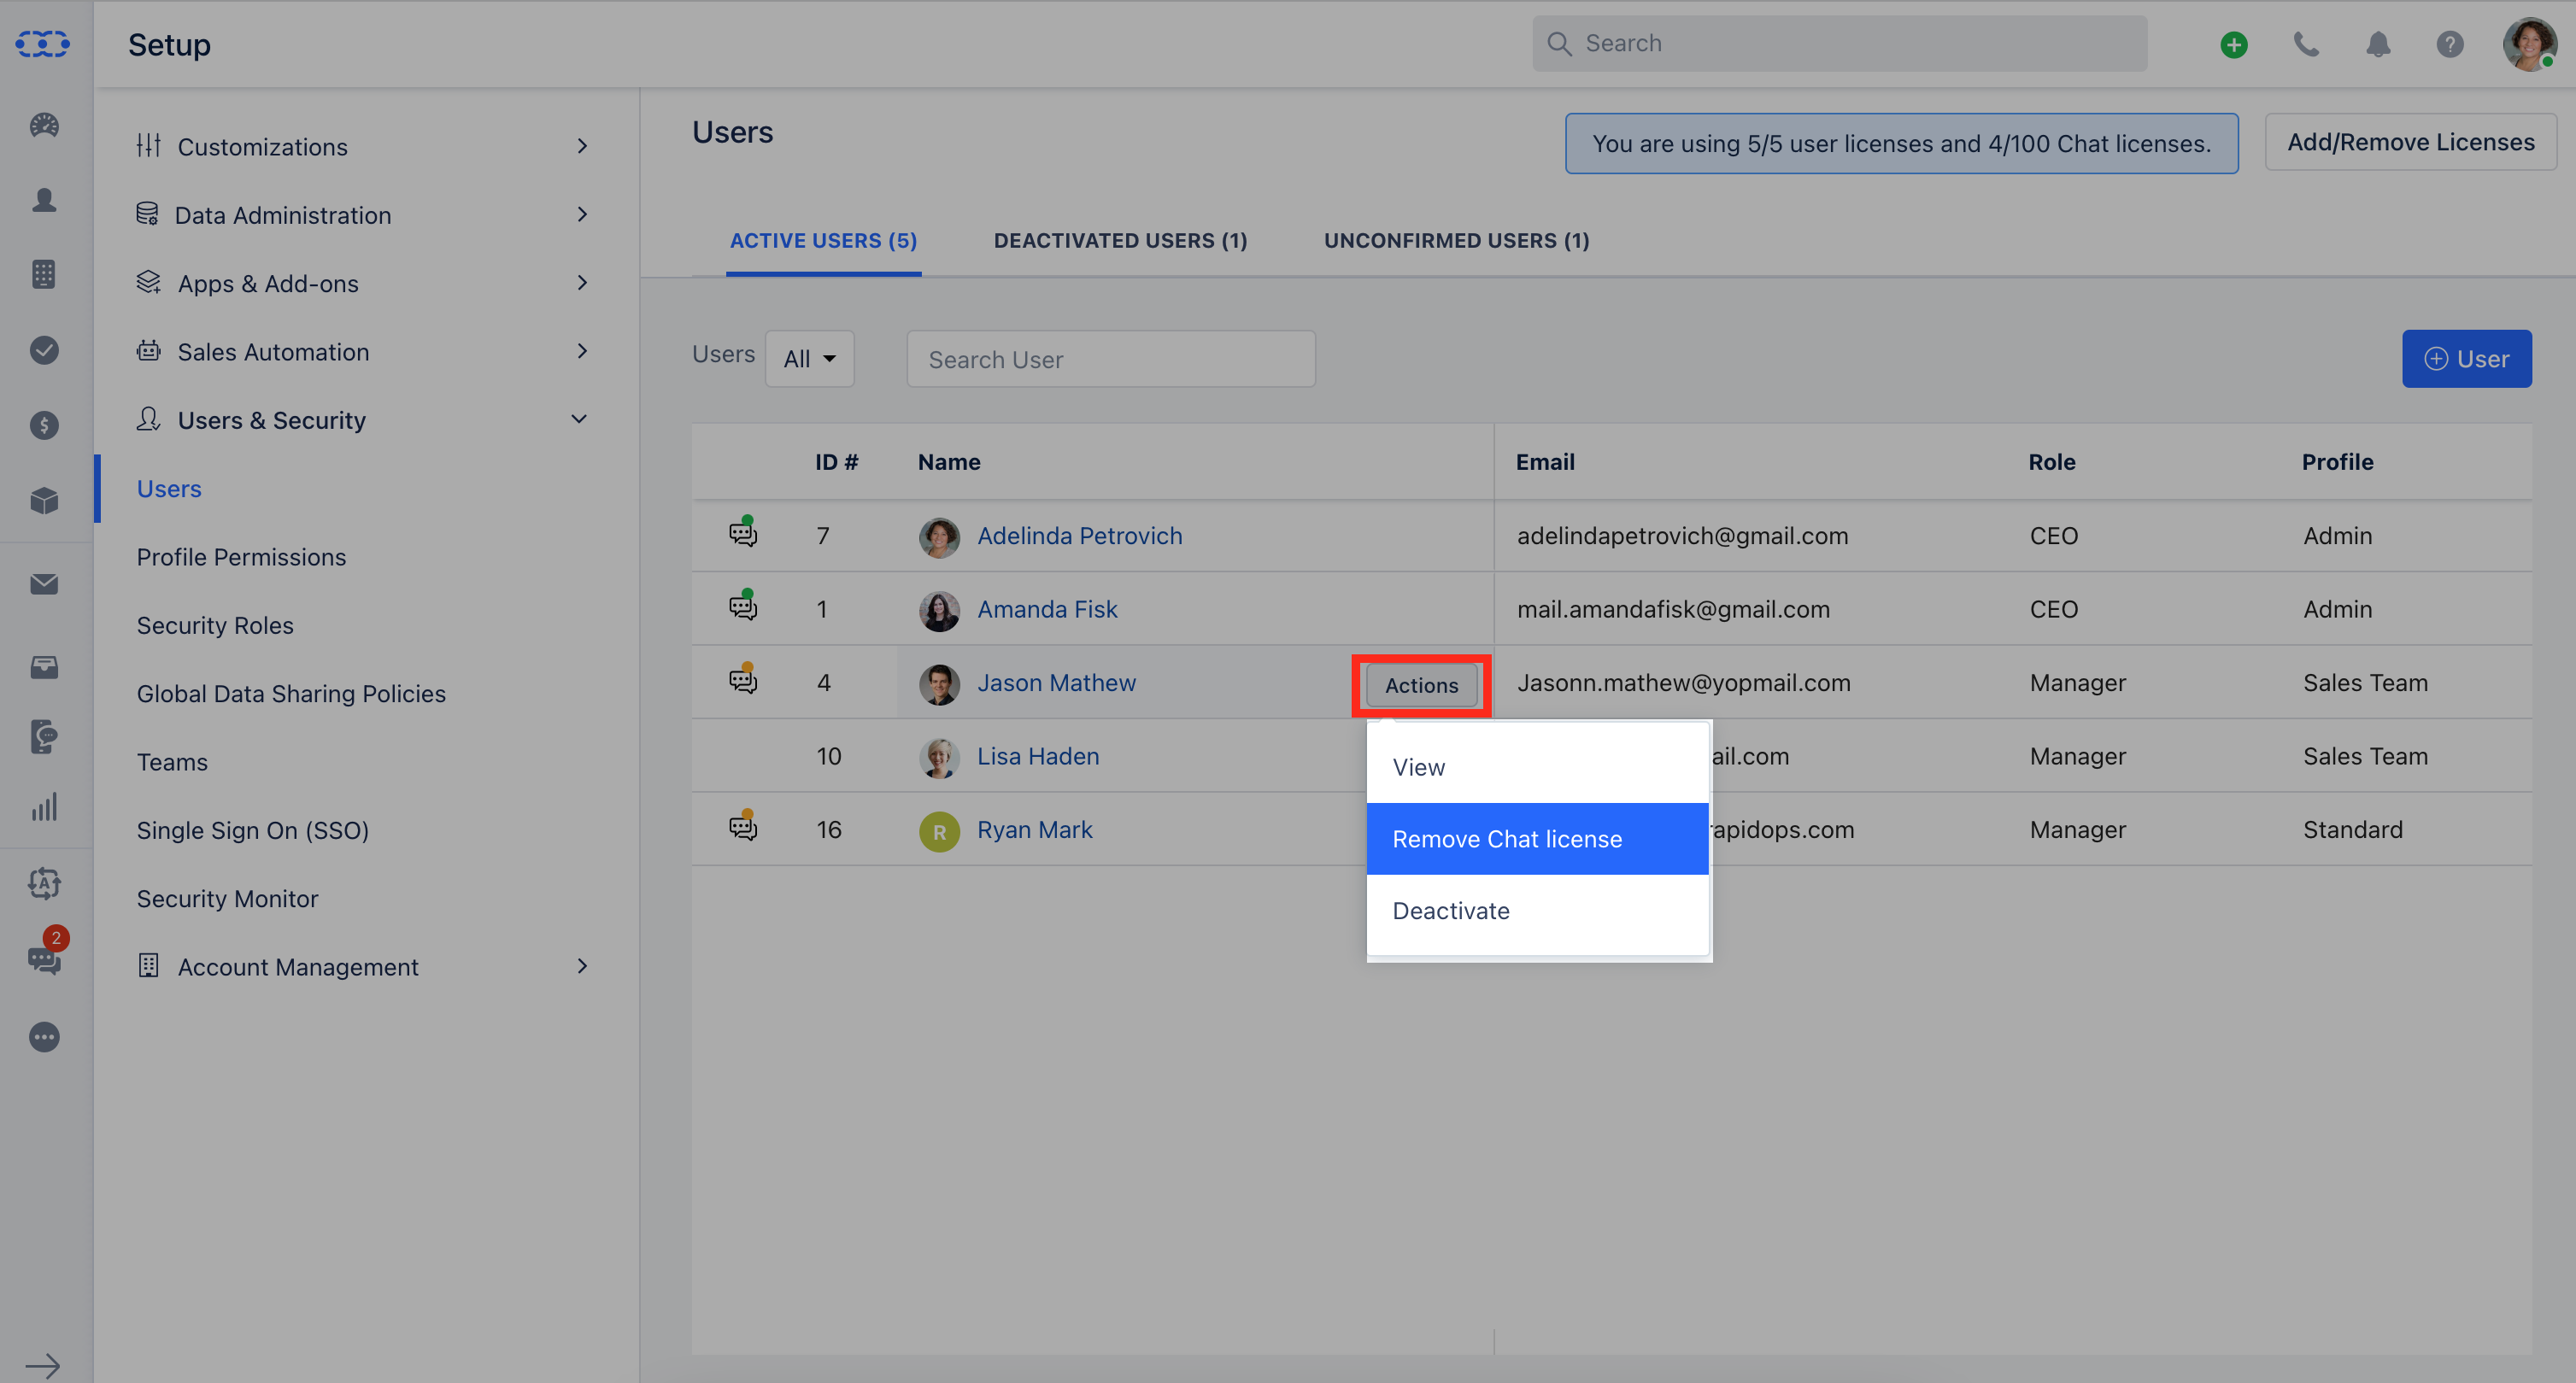Open the Accounts building icon in sidebar

[44, 274]
